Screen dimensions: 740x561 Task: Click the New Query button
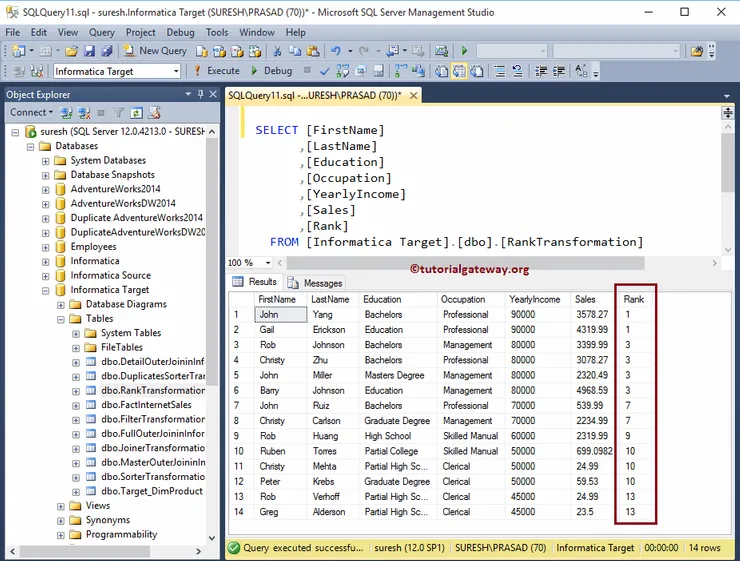pyautogui.click(x=155, y=51)
